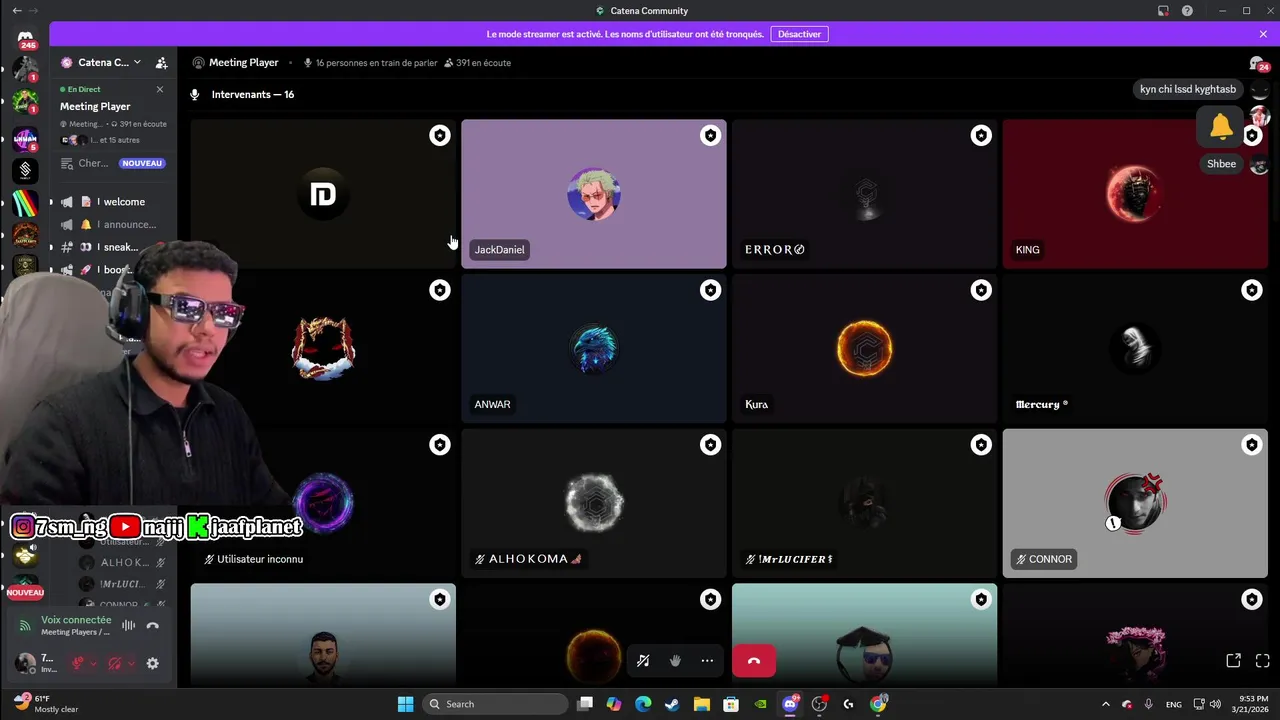The height and width of the screenshot is (720, 1280).
Task: Open Discord direct messages home icon
Action: (25, 39)
